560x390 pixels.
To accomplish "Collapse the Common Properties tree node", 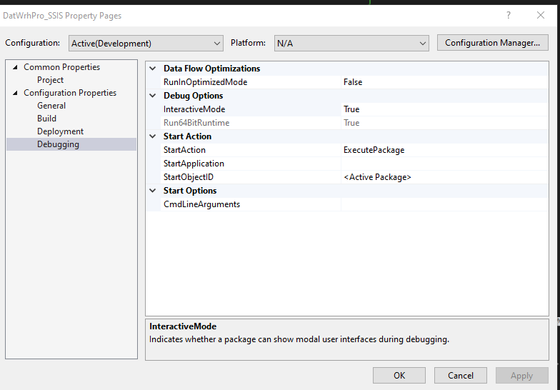I will [15, 67].
